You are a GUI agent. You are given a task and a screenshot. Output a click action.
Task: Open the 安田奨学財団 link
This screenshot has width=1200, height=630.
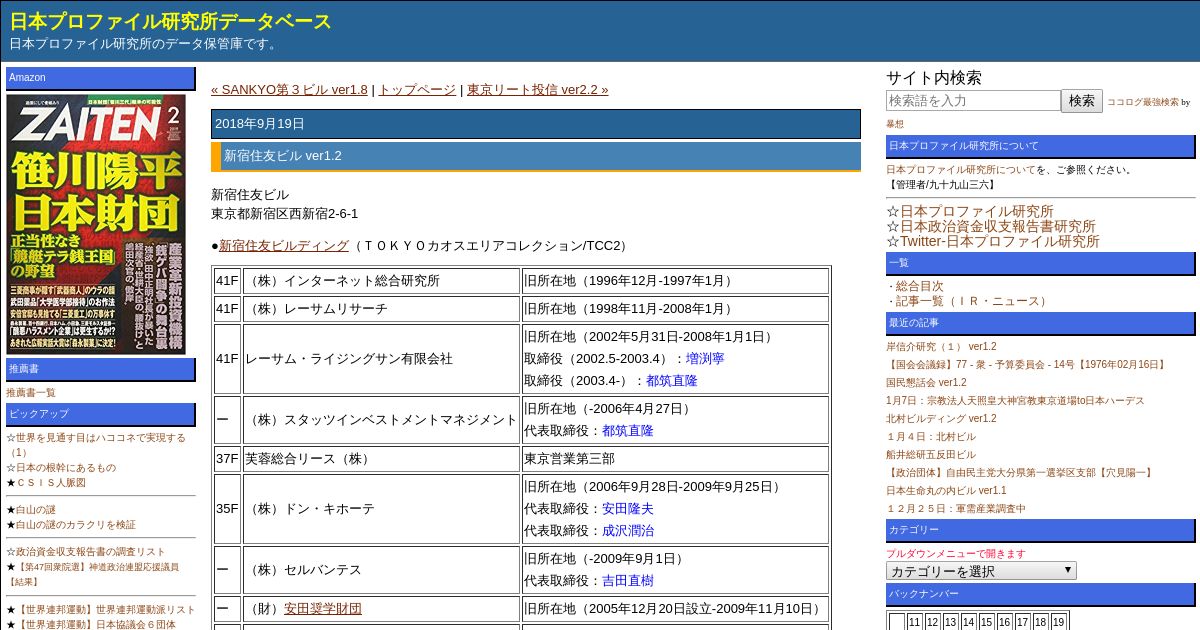pyautogui.click(x=323, y=608)
